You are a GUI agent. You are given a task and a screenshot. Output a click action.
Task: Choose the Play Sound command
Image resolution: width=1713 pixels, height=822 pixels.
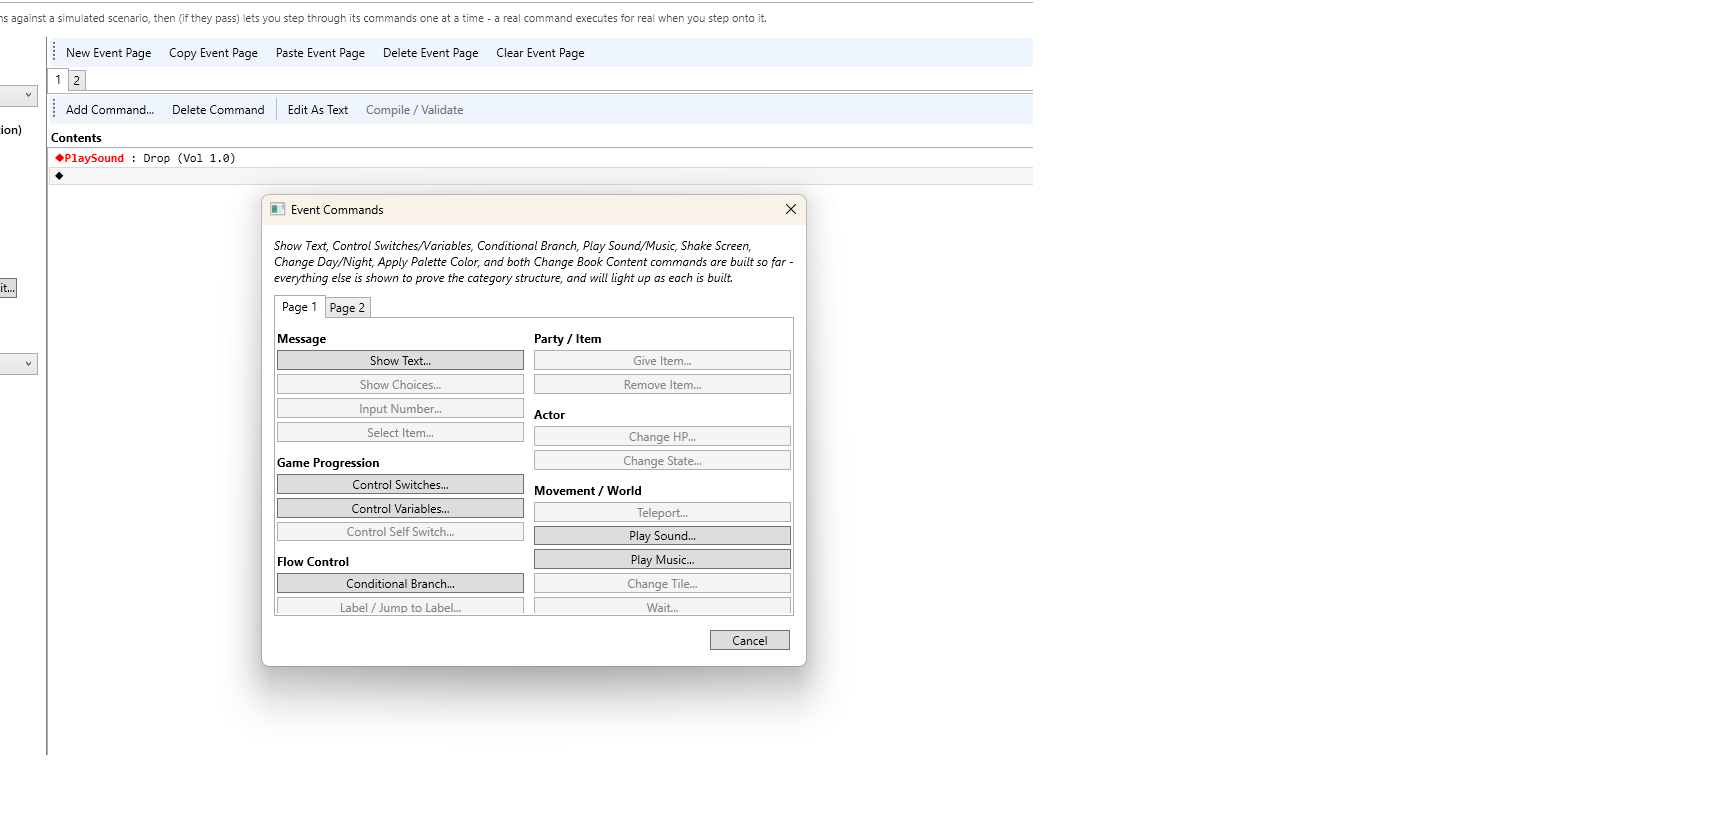(x=662, y=536)
